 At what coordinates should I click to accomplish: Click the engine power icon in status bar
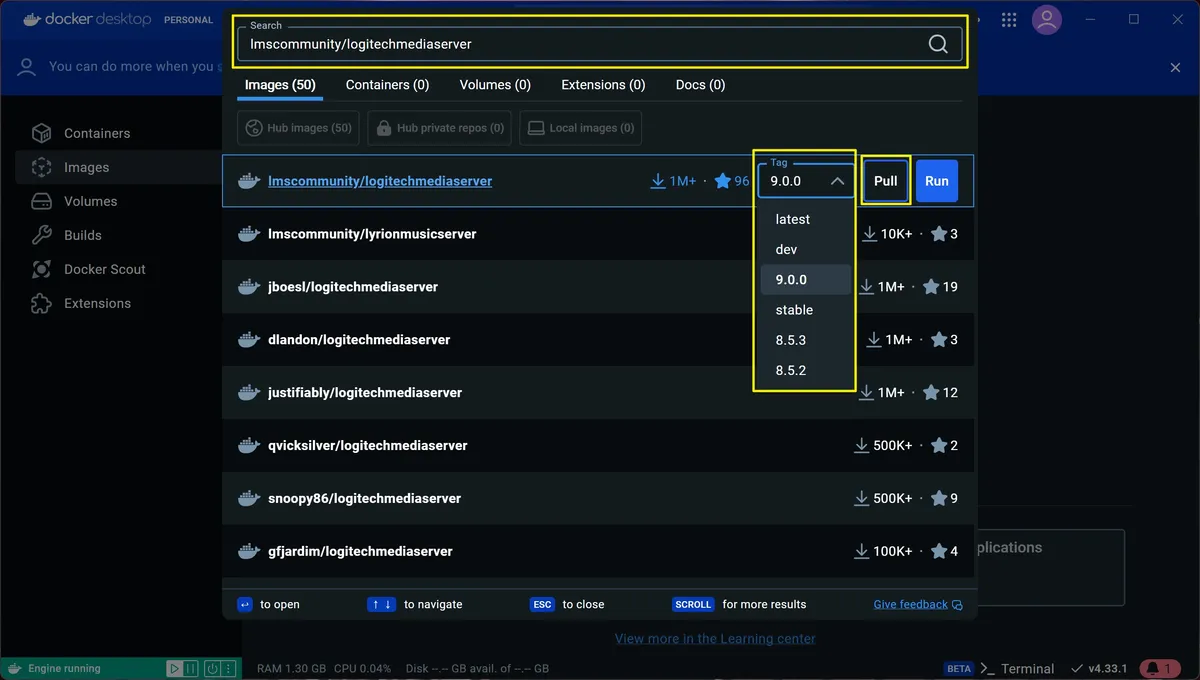[x=212, y=668]
